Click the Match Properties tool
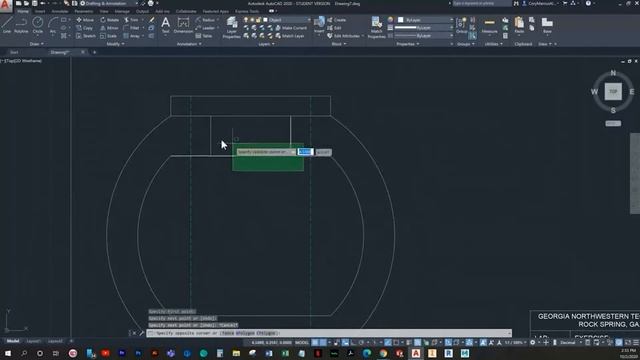 [376, 28]
